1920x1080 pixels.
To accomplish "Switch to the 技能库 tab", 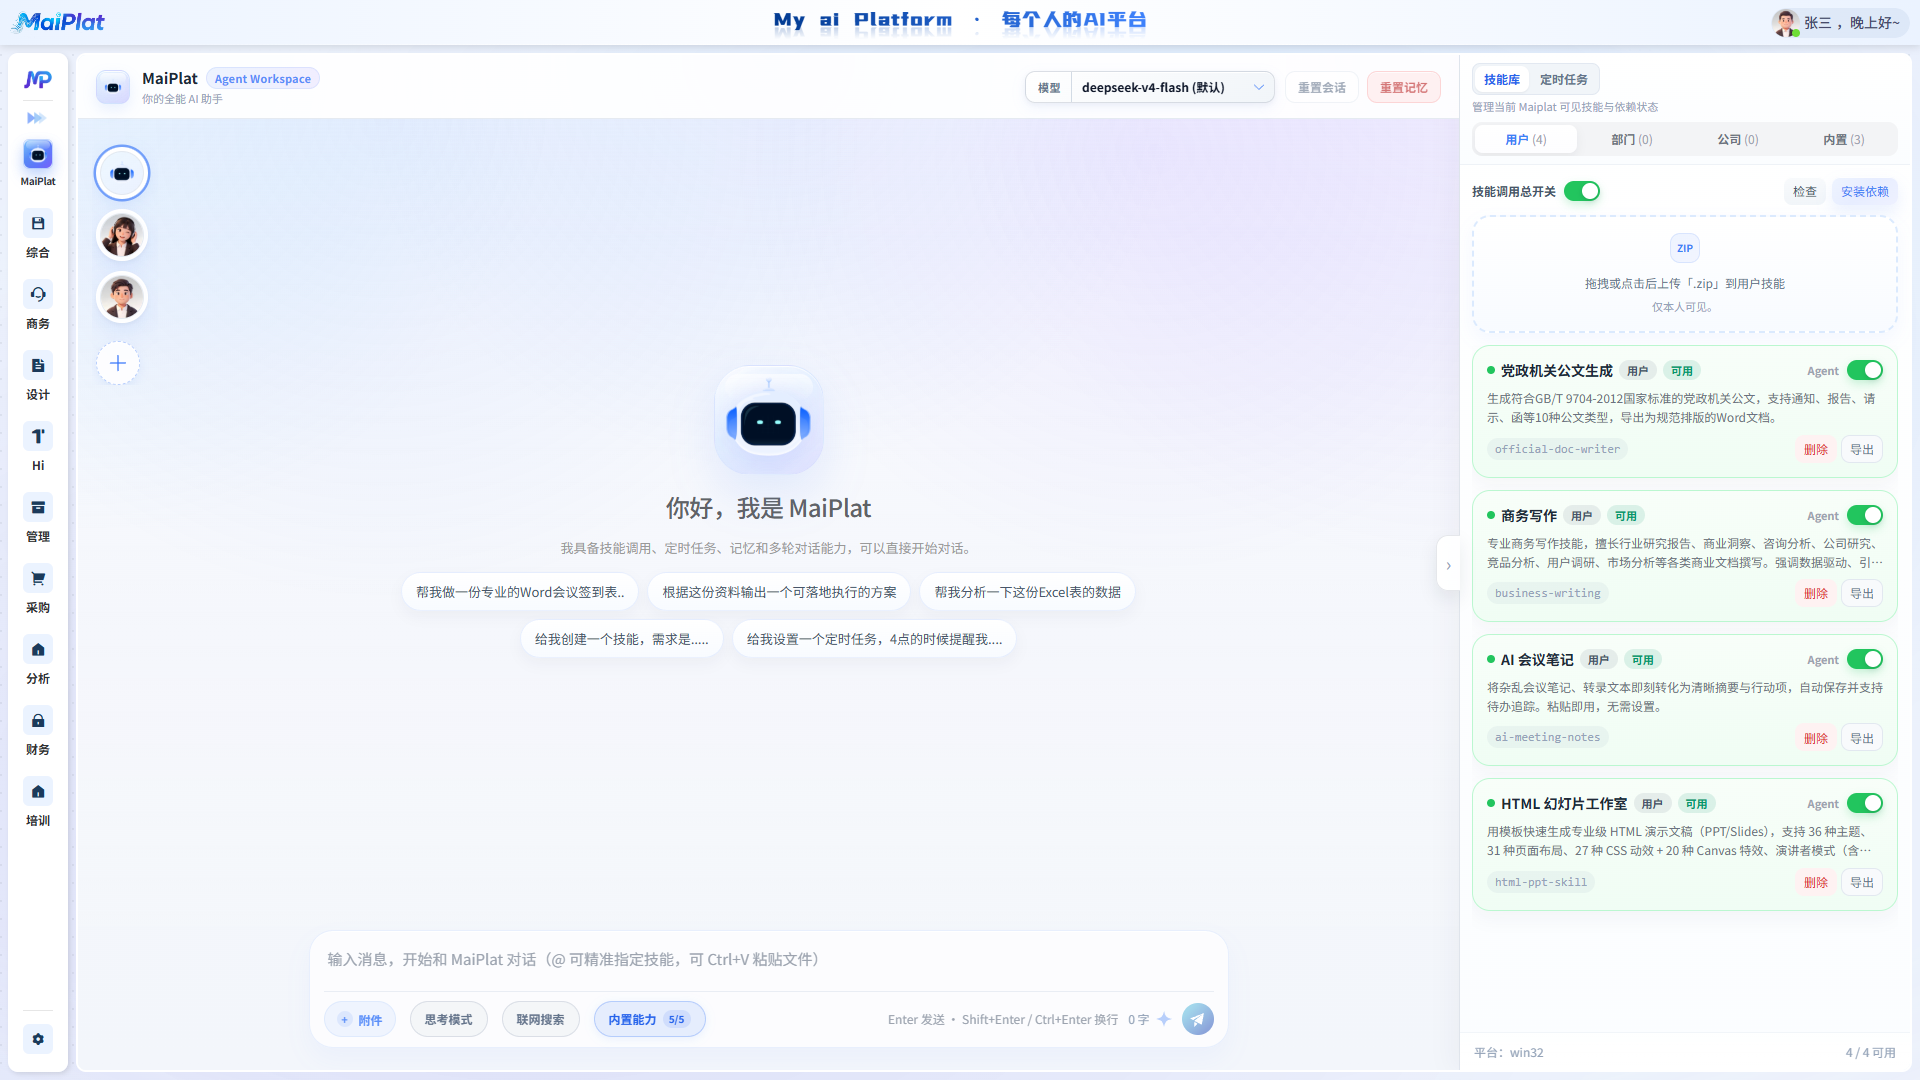I will (1501, 79).
